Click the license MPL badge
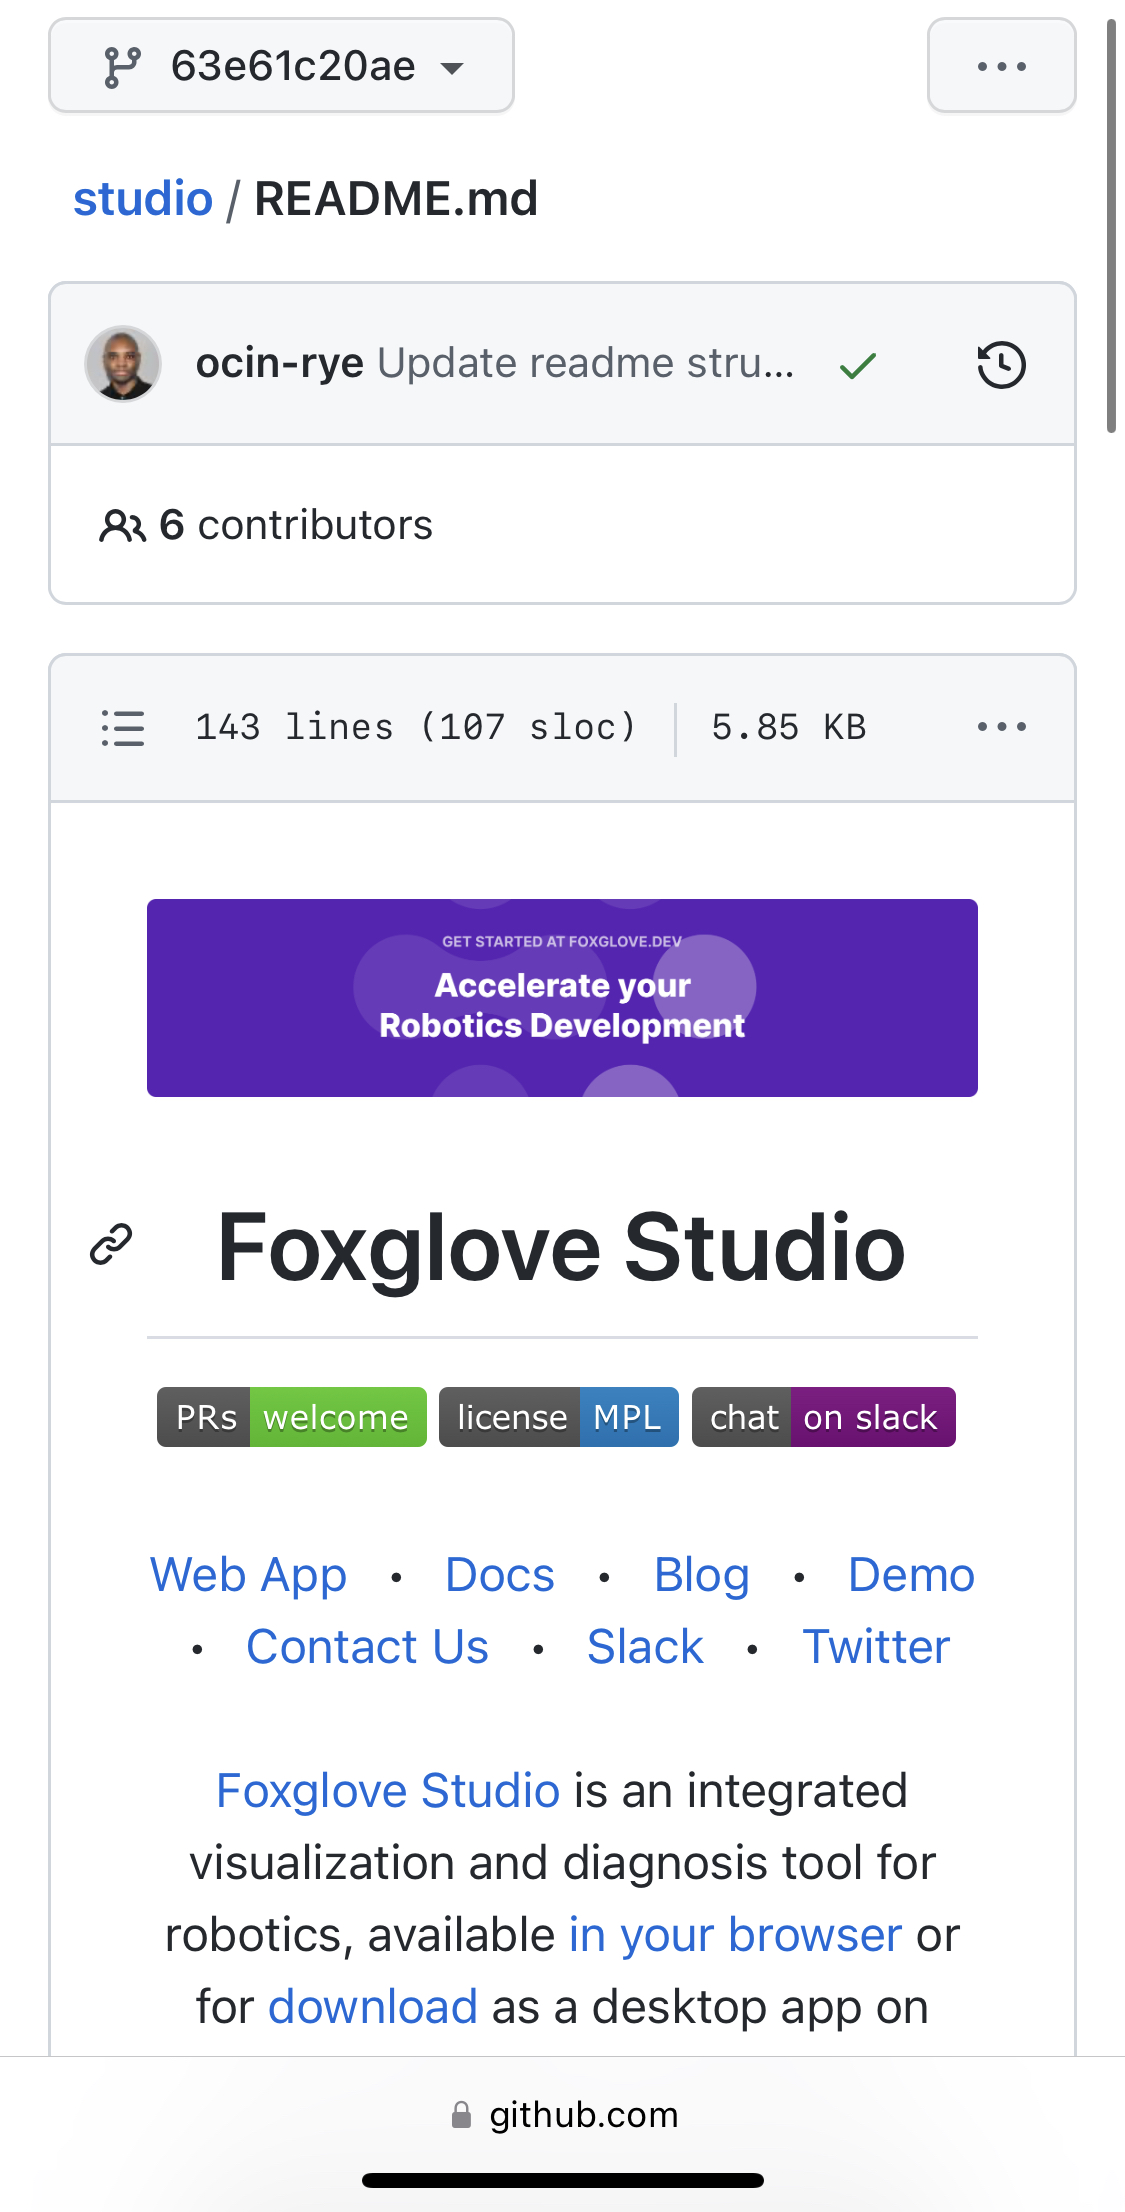Screen dimensions: 1125x2212 tap(559, 1417)
